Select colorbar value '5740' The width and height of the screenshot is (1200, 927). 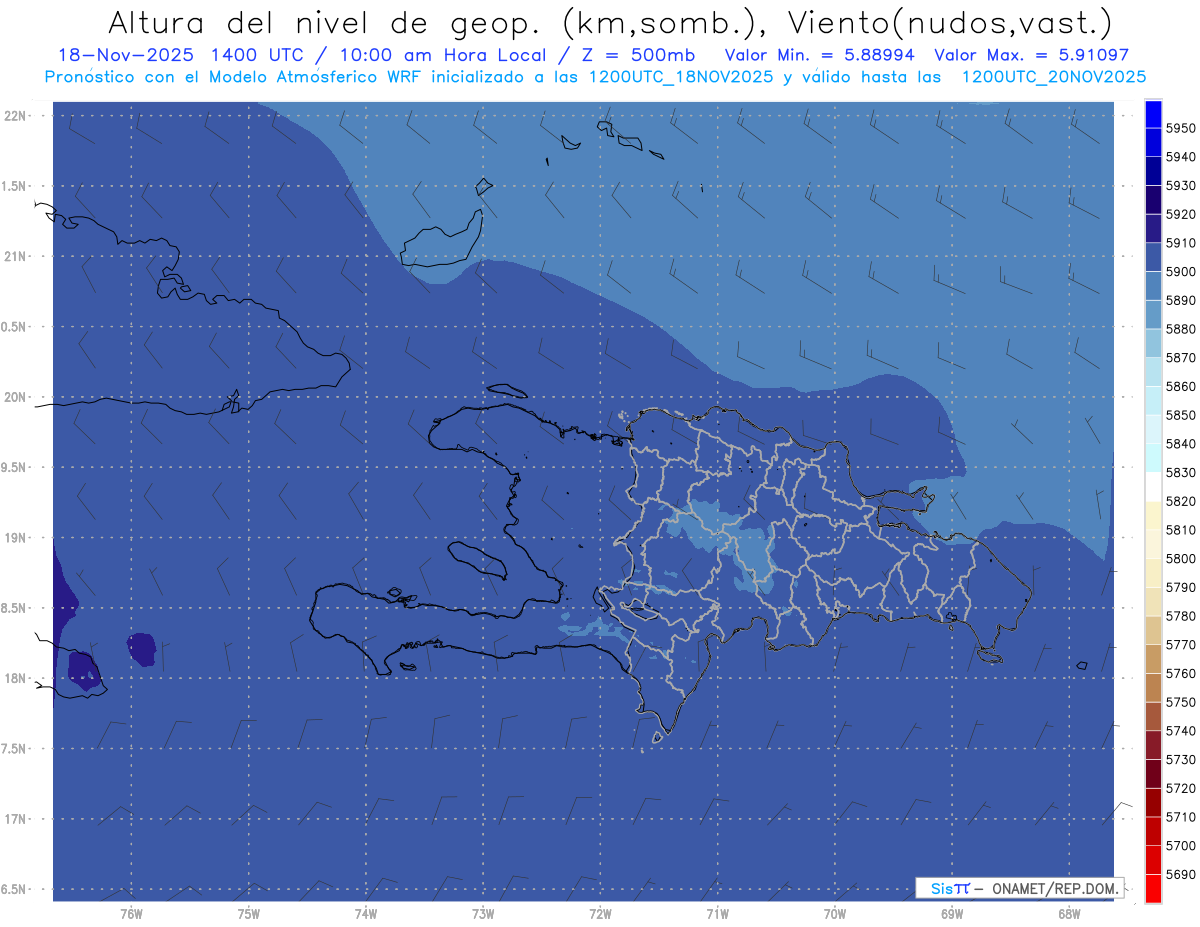pyautogui.click(x=1182, y=731)
